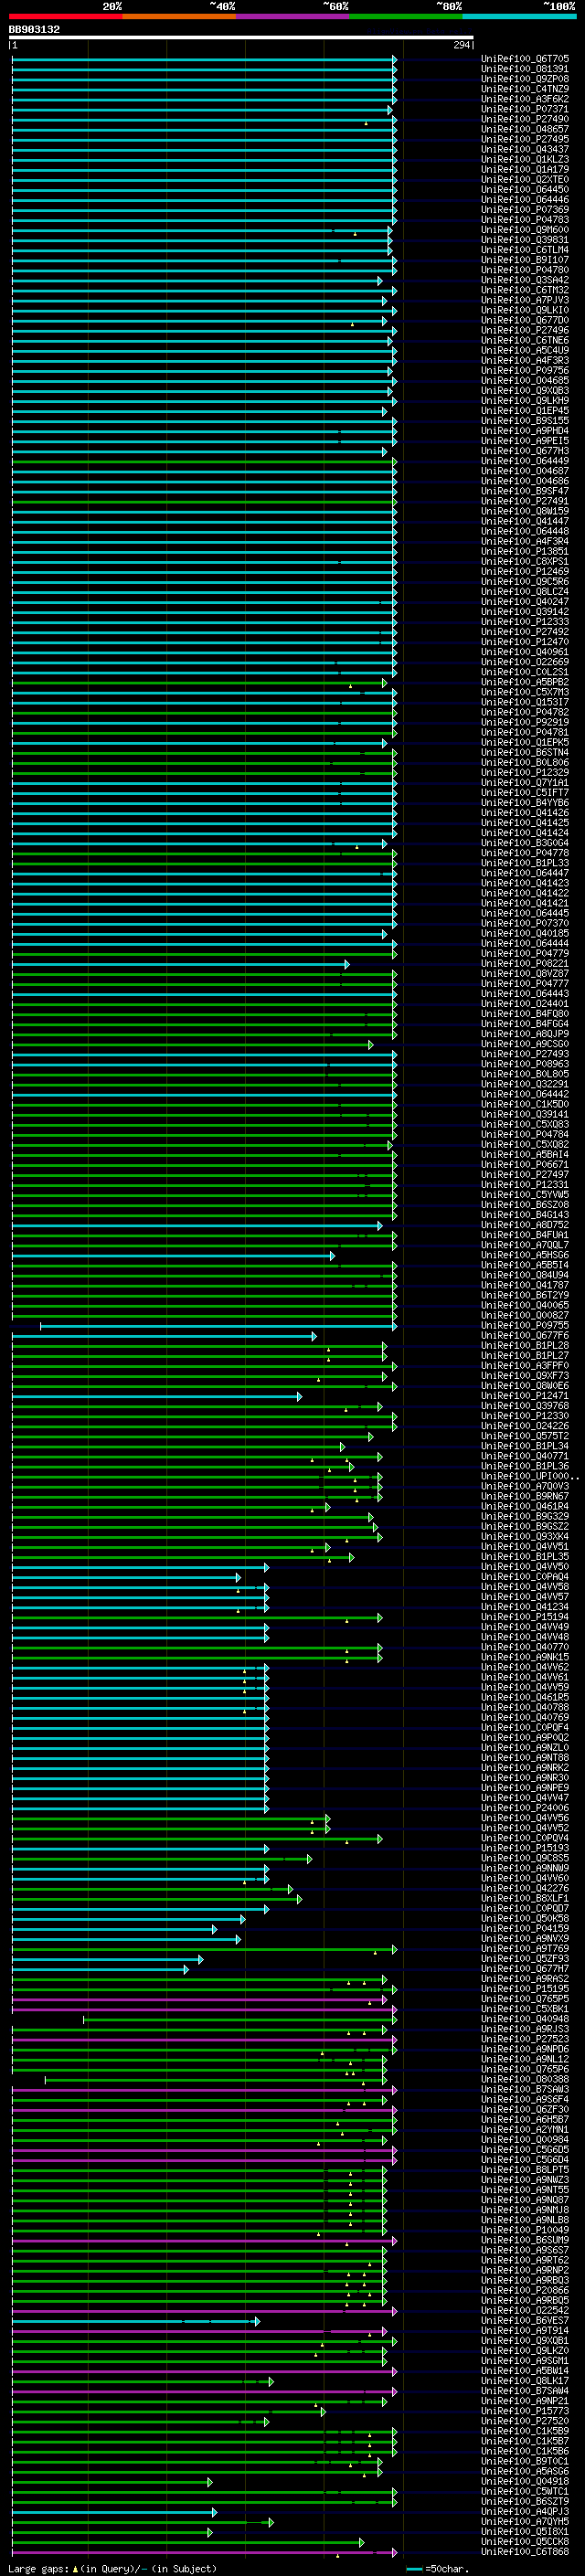Open the truncated UniRef100_UPI000.. label

point(529,1476)
